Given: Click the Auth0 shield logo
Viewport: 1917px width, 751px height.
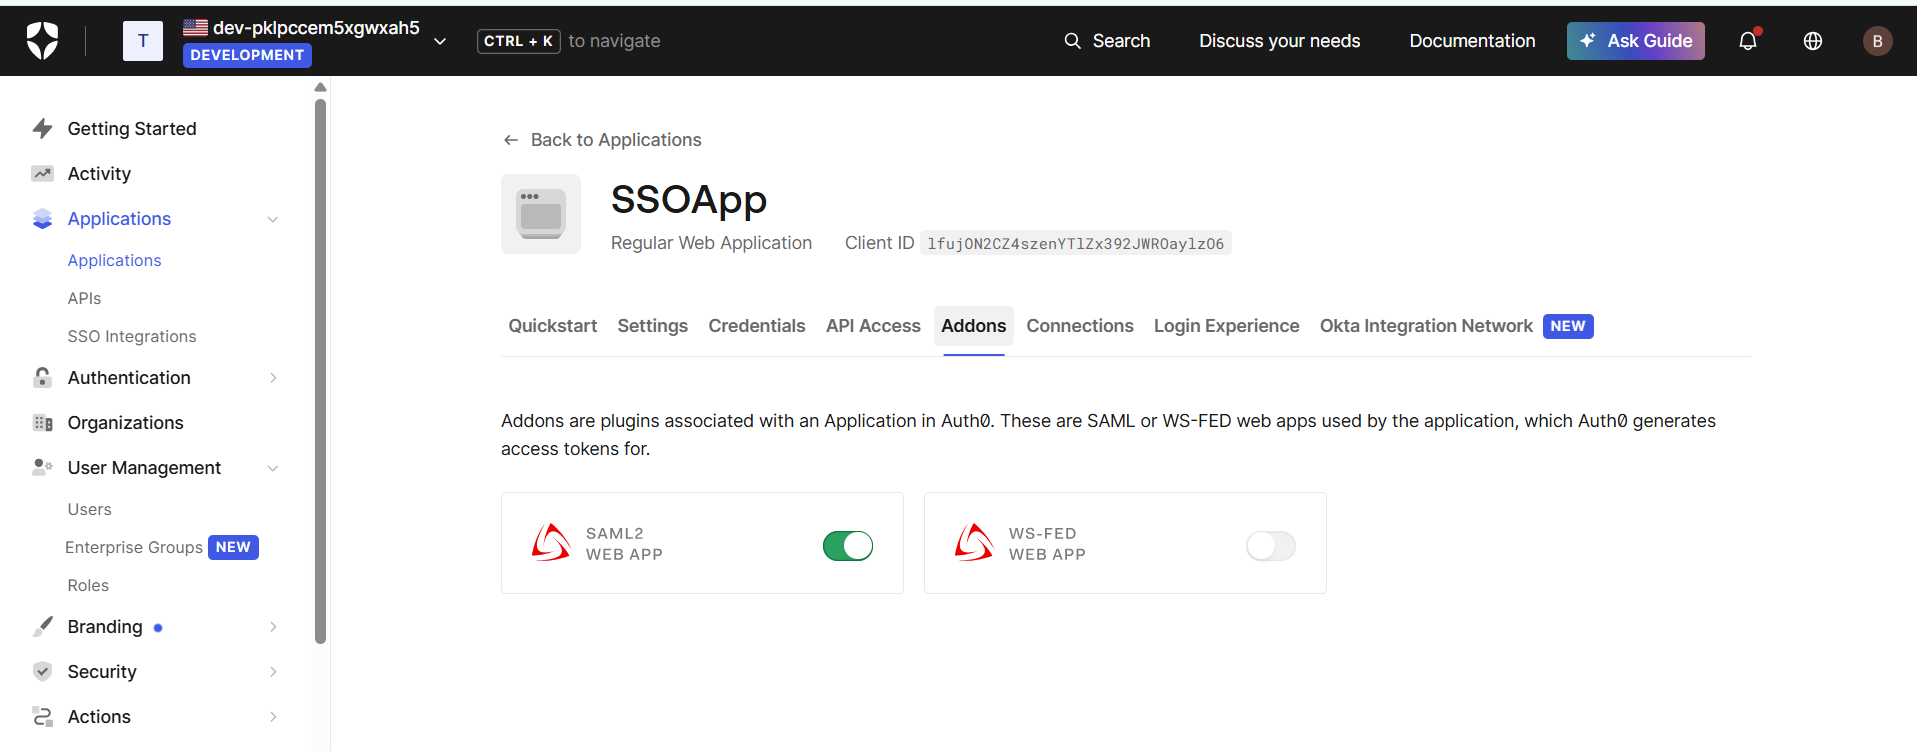Looking at the screenshot, I should click(42, 41).
